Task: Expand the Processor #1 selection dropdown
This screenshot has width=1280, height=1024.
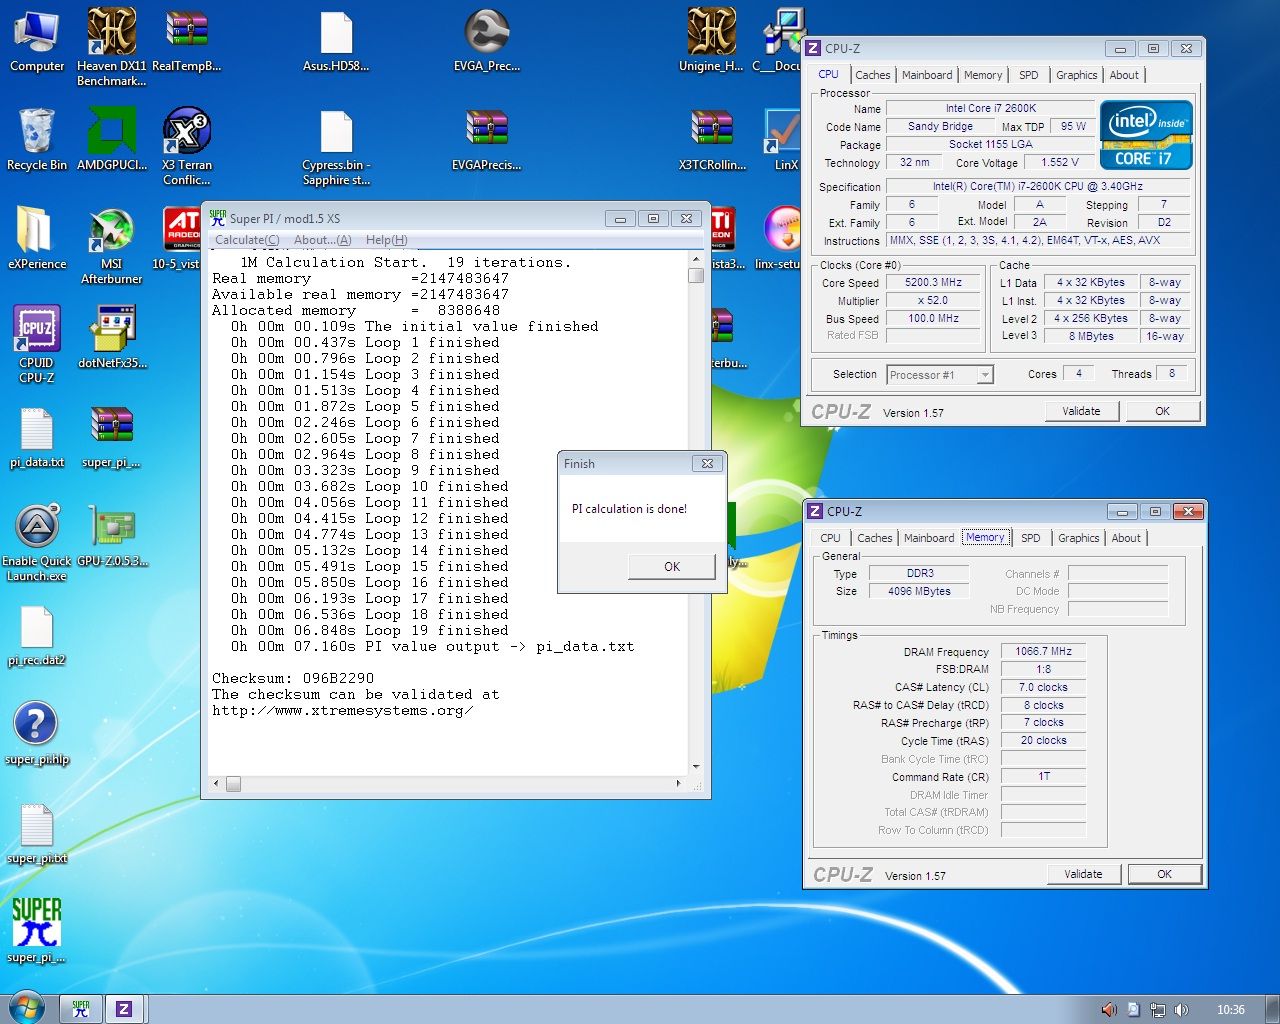Action: (985, 375)
